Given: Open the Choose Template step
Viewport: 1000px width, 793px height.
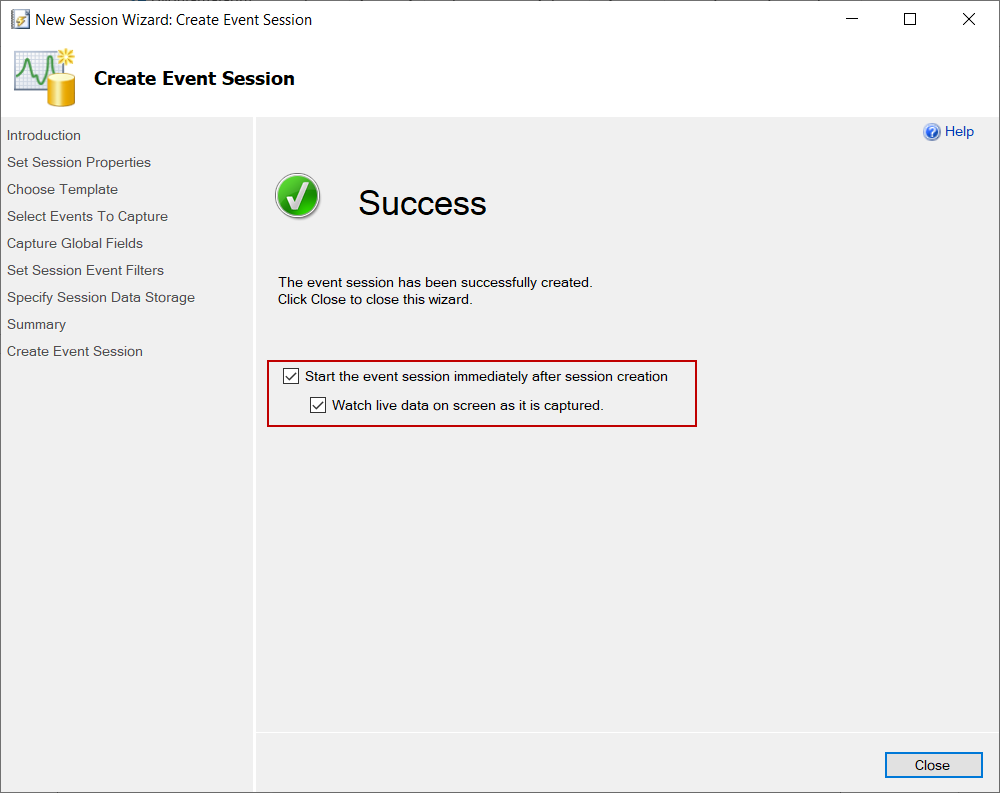Looking at the screenshot, I should coord(62,189).
